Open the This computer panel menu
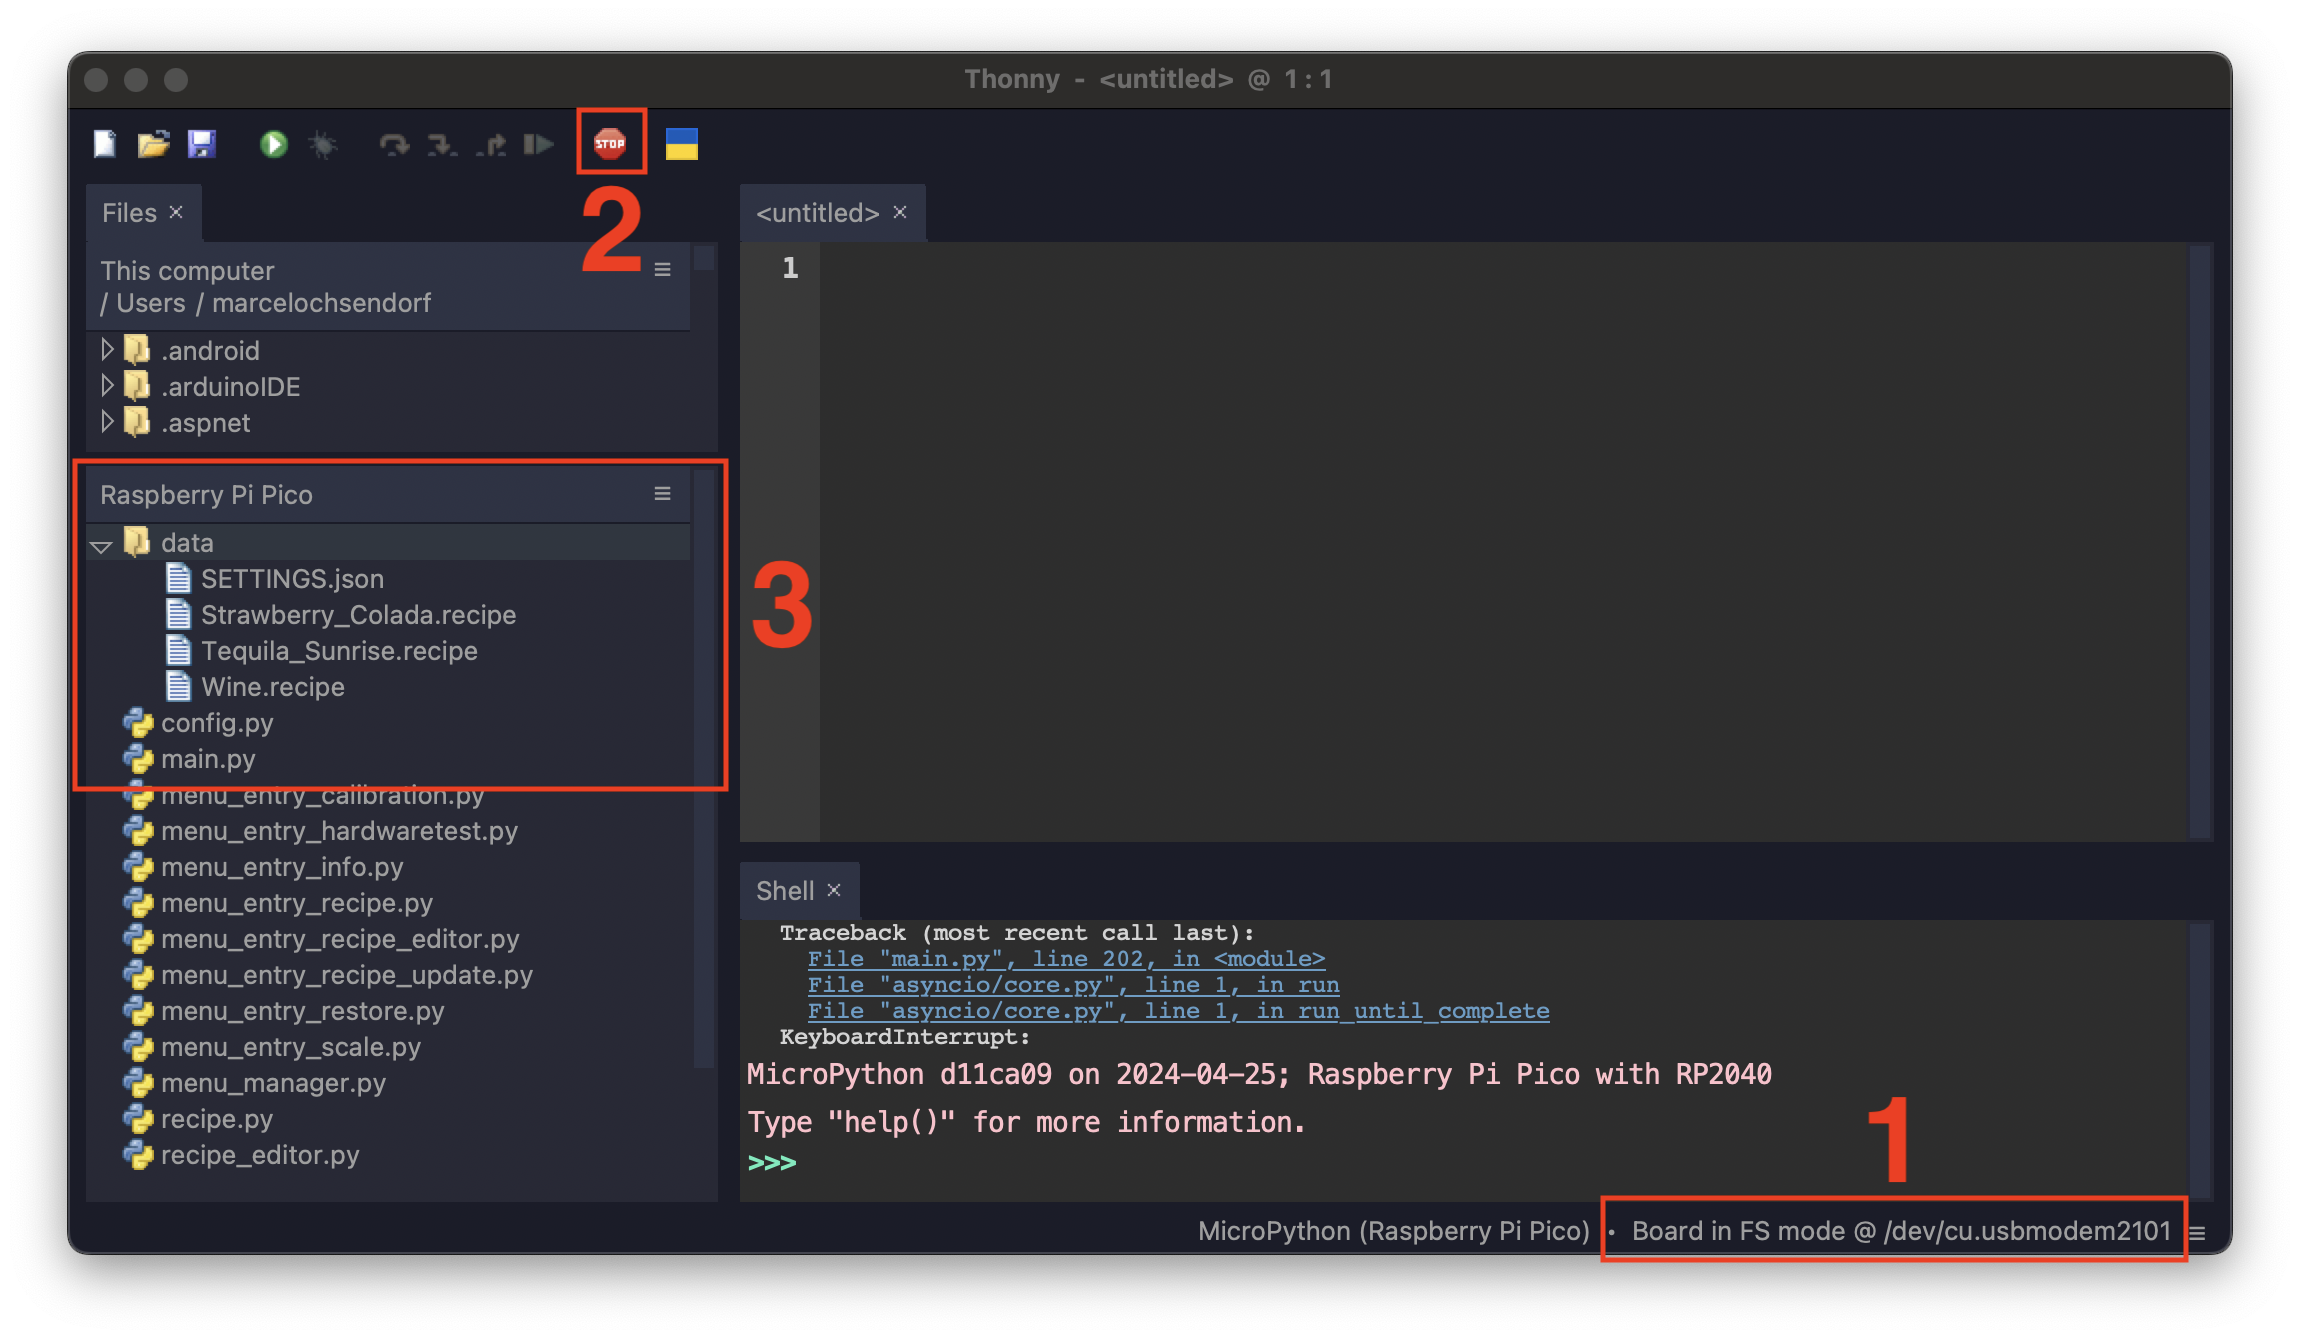 (x=662, y=270)
